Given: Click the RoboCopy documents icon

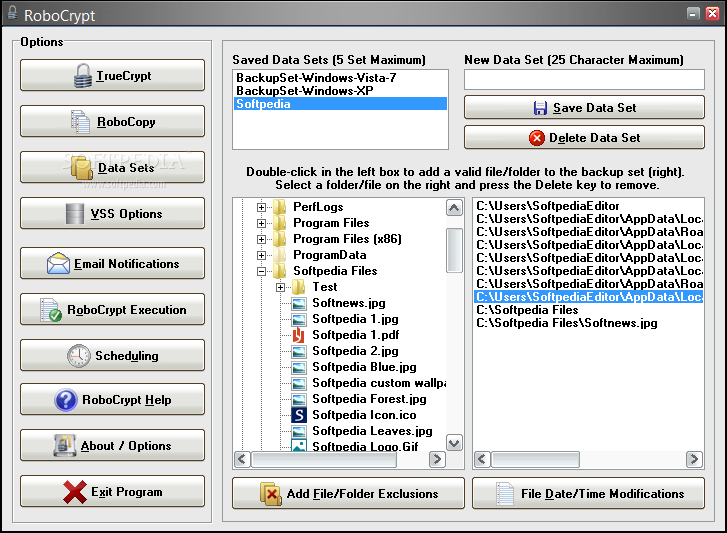Looking at the screenshot, I should pos(80,121).
